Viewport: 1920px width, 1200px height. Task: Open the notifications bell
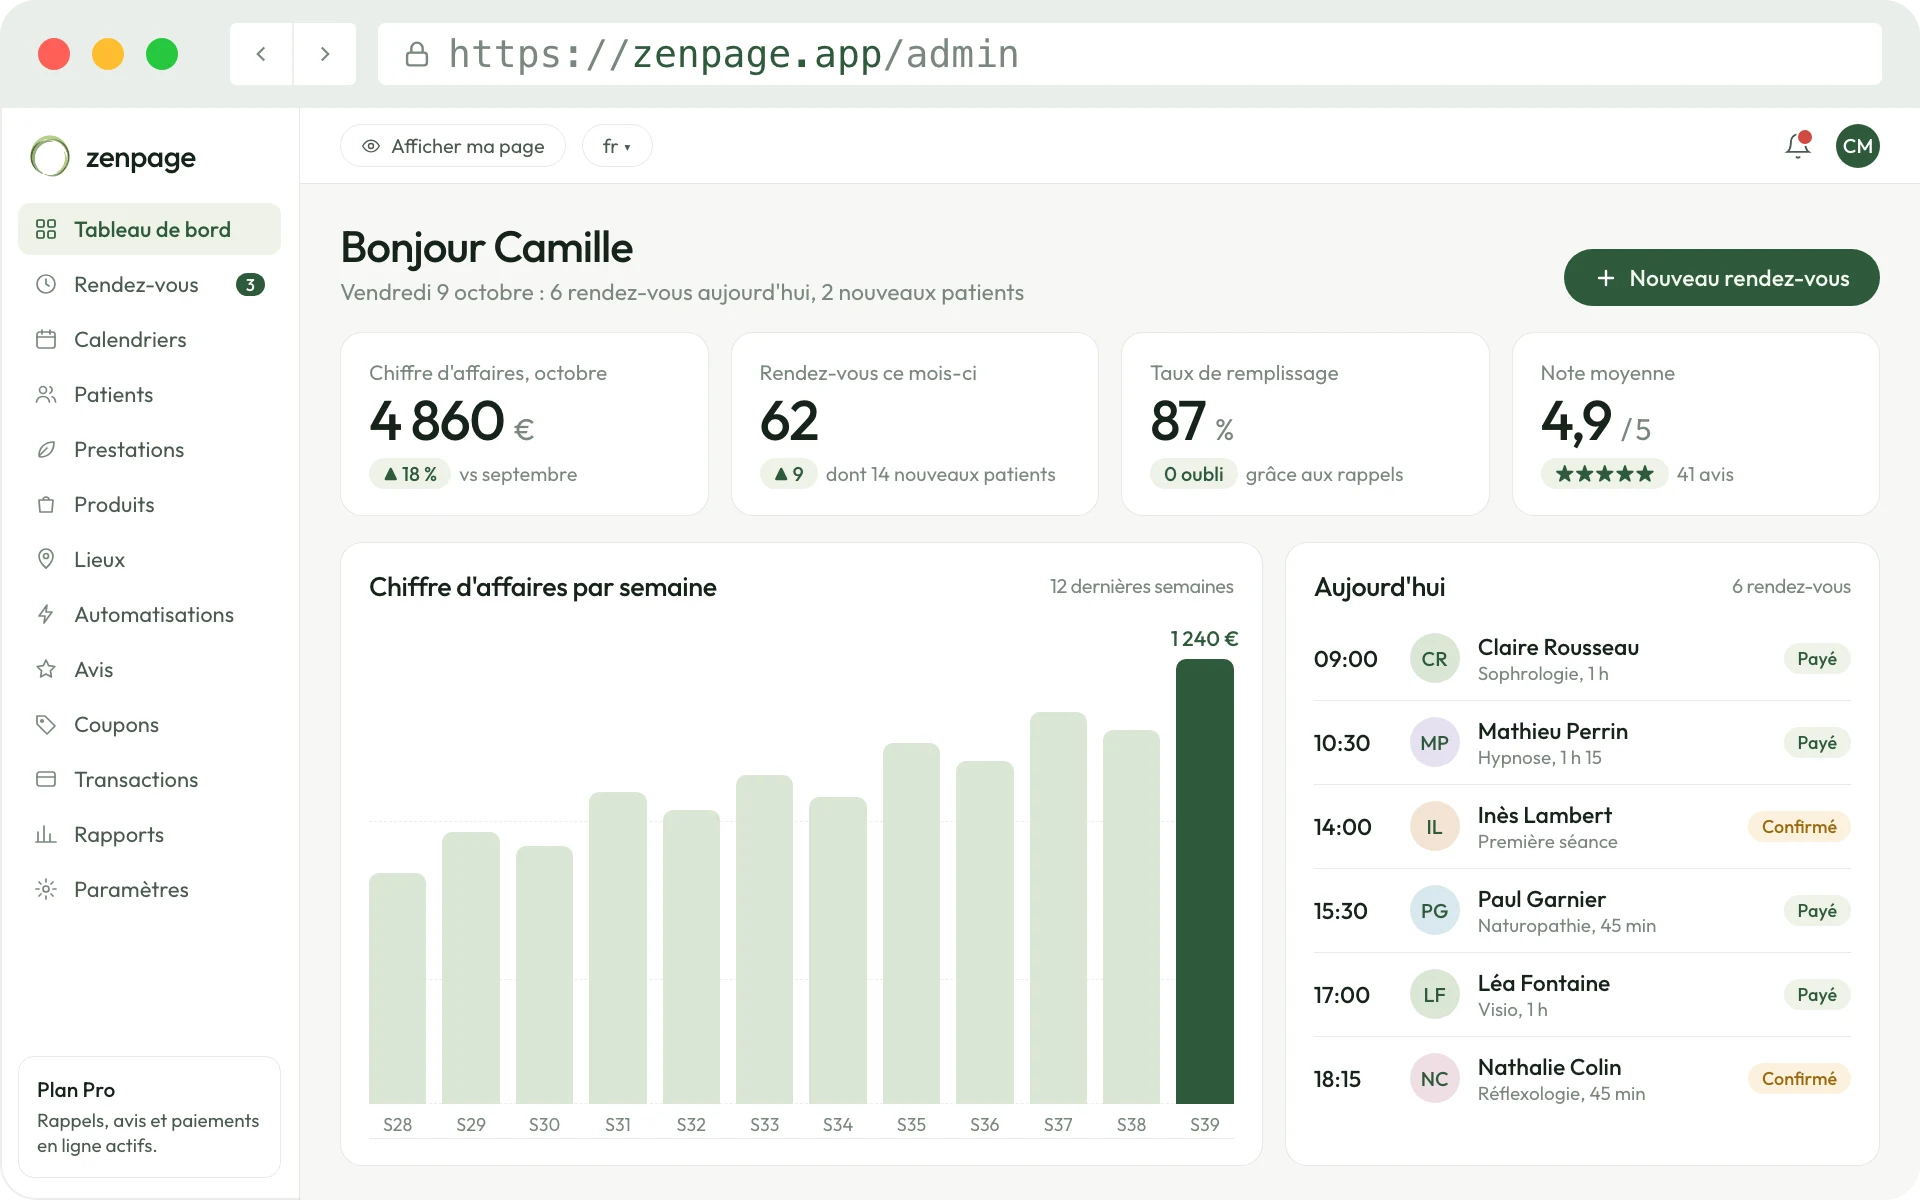(x=1798, y=146)
